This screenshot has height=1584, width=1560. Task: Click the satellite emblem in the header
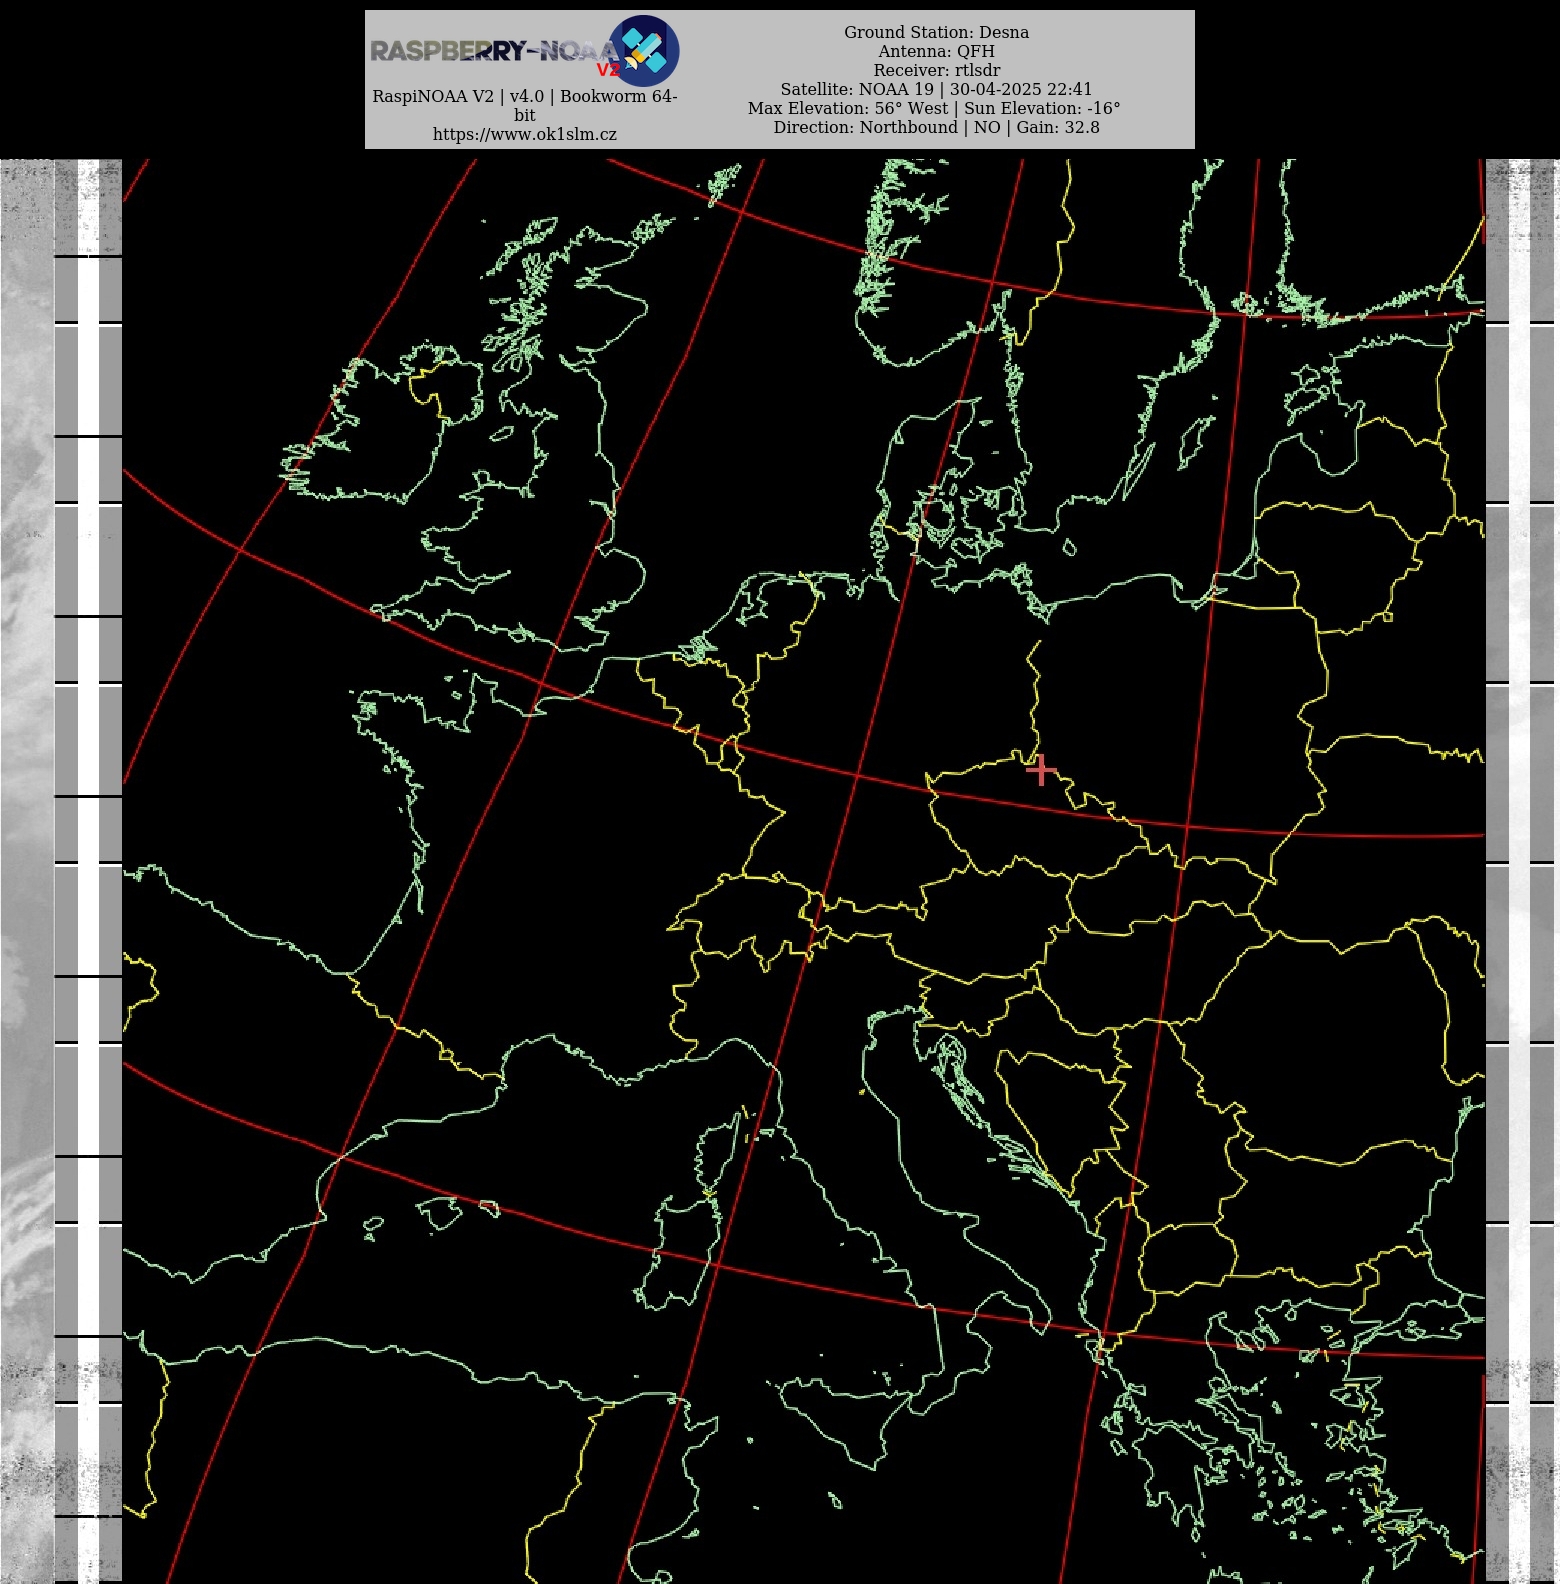[x=644, y=51]
